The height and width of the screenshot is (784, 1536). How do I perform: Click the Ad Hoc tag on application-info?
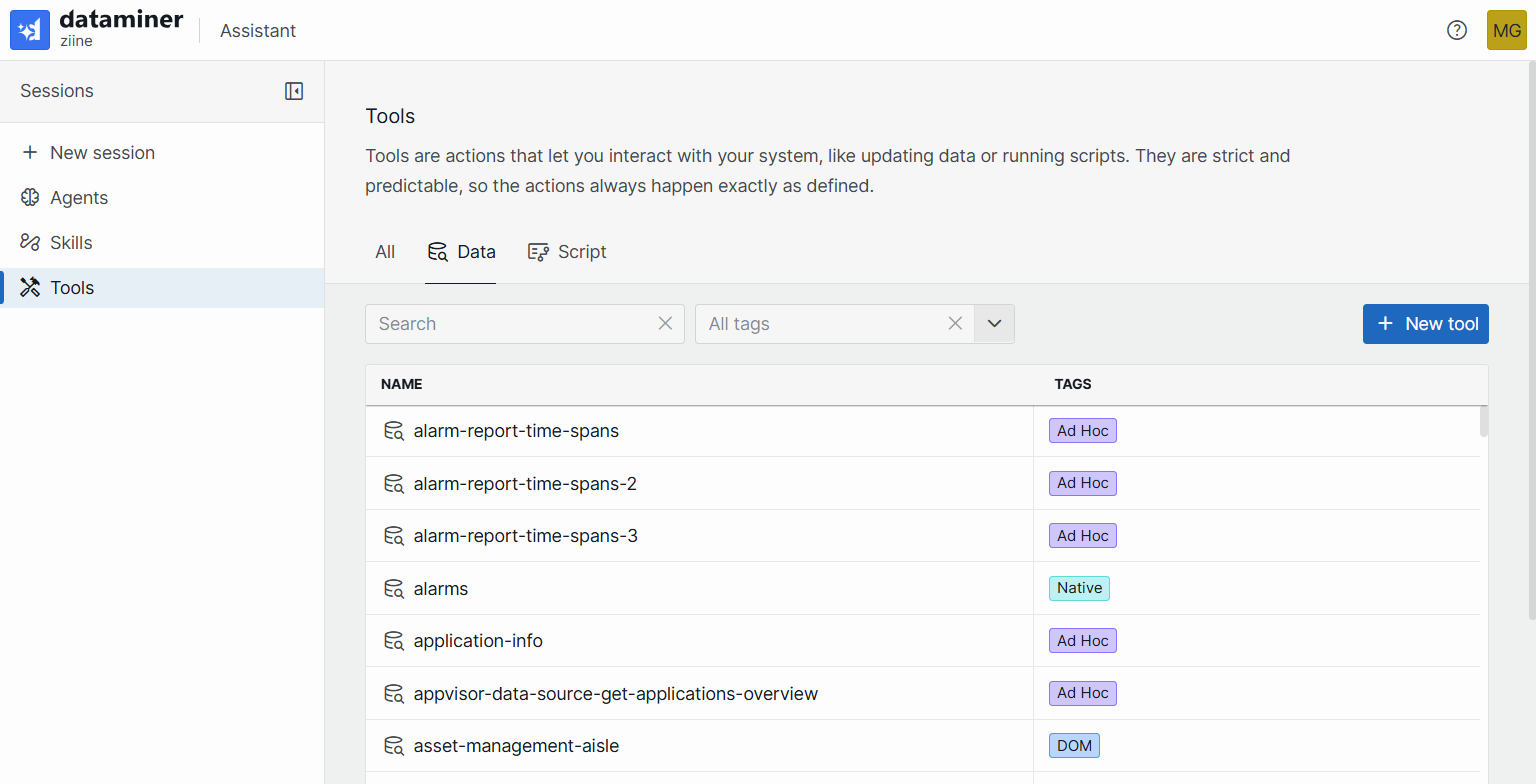coord(1083,641)
